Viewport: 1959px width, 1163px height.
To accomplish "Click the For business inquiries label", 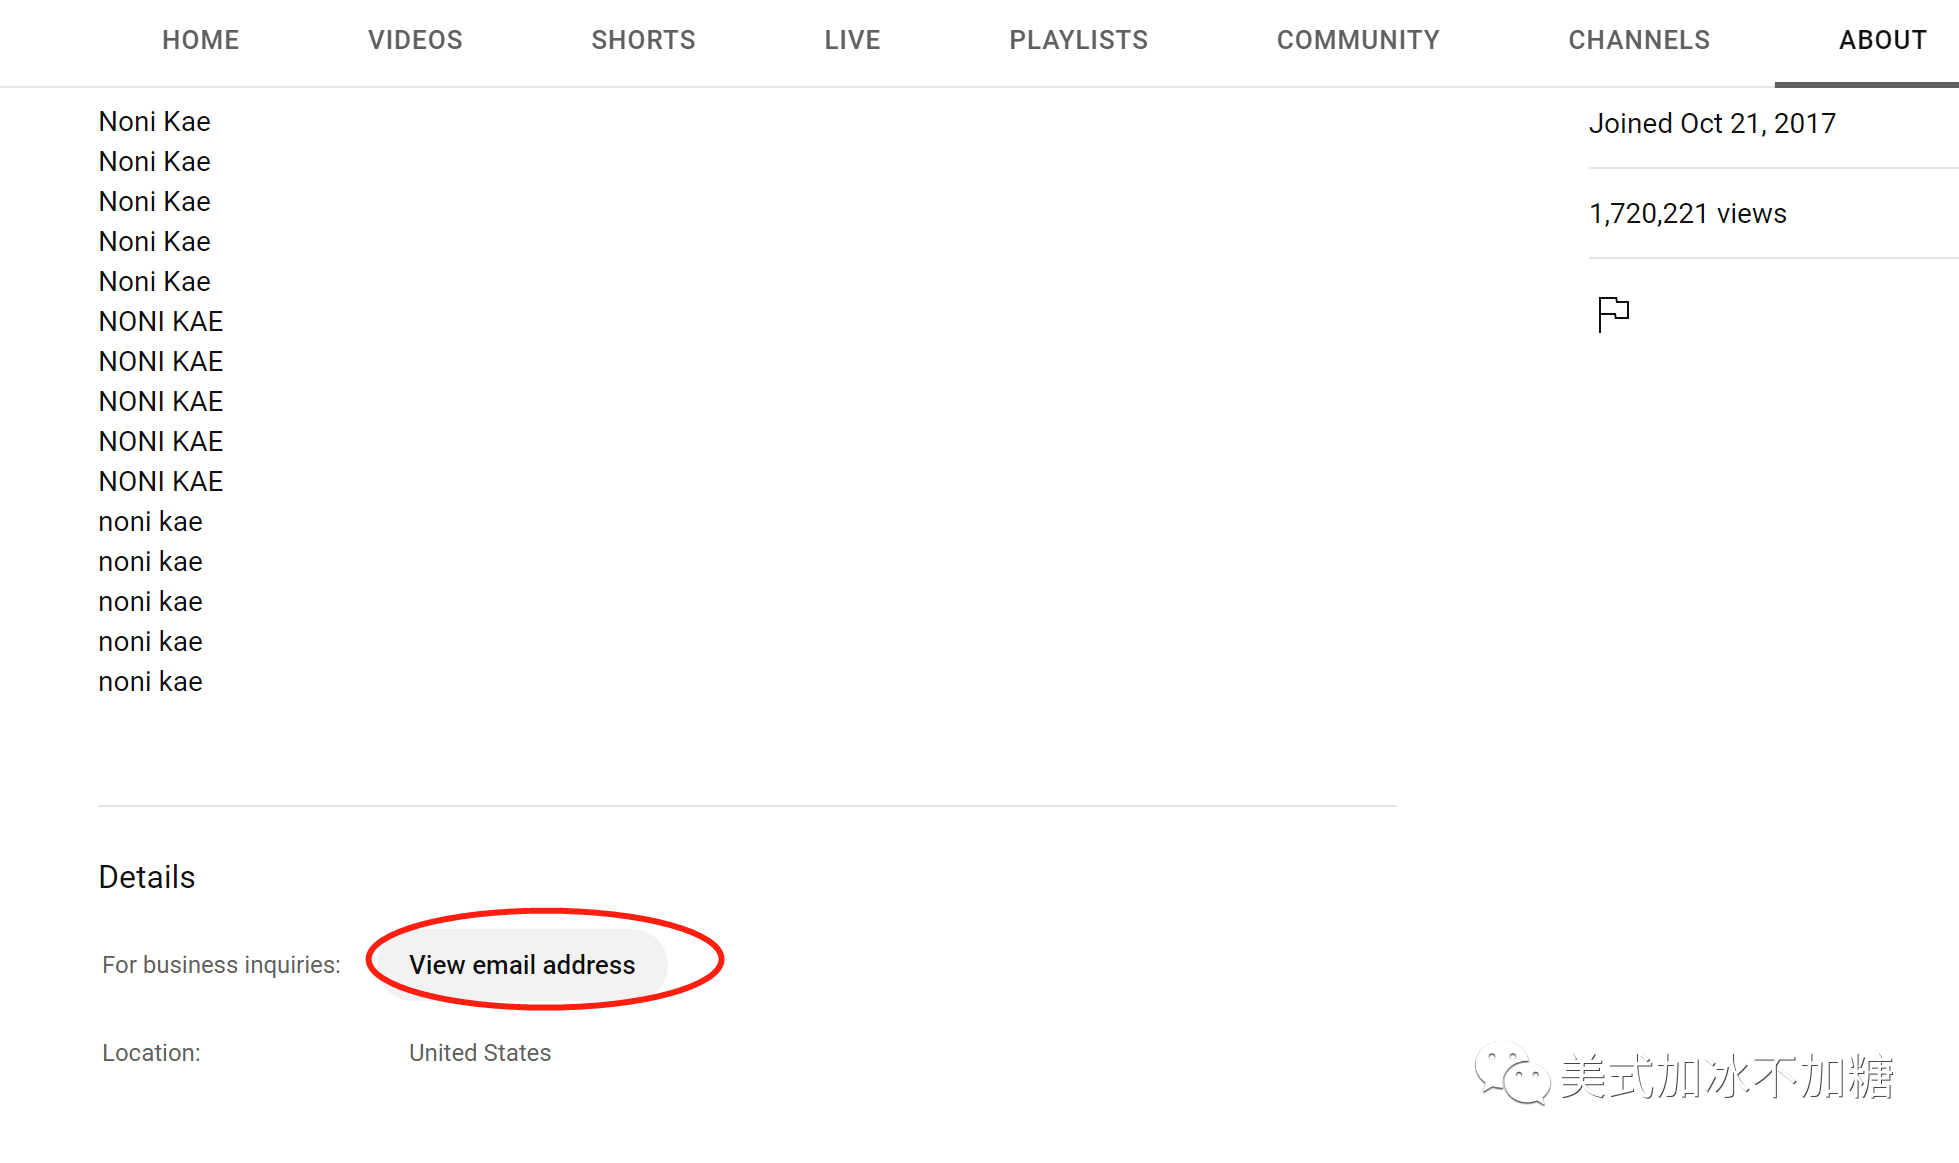I will (221, 965).
